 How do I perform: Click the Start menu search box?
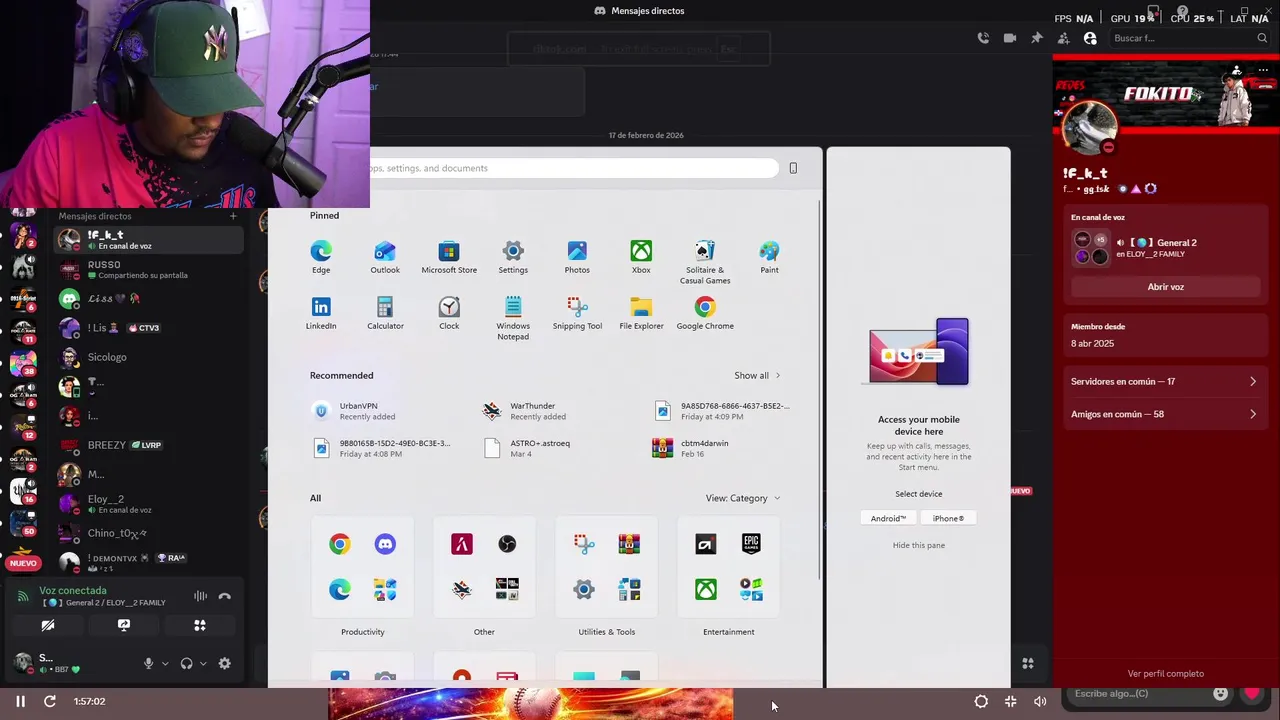pos(573,168)
